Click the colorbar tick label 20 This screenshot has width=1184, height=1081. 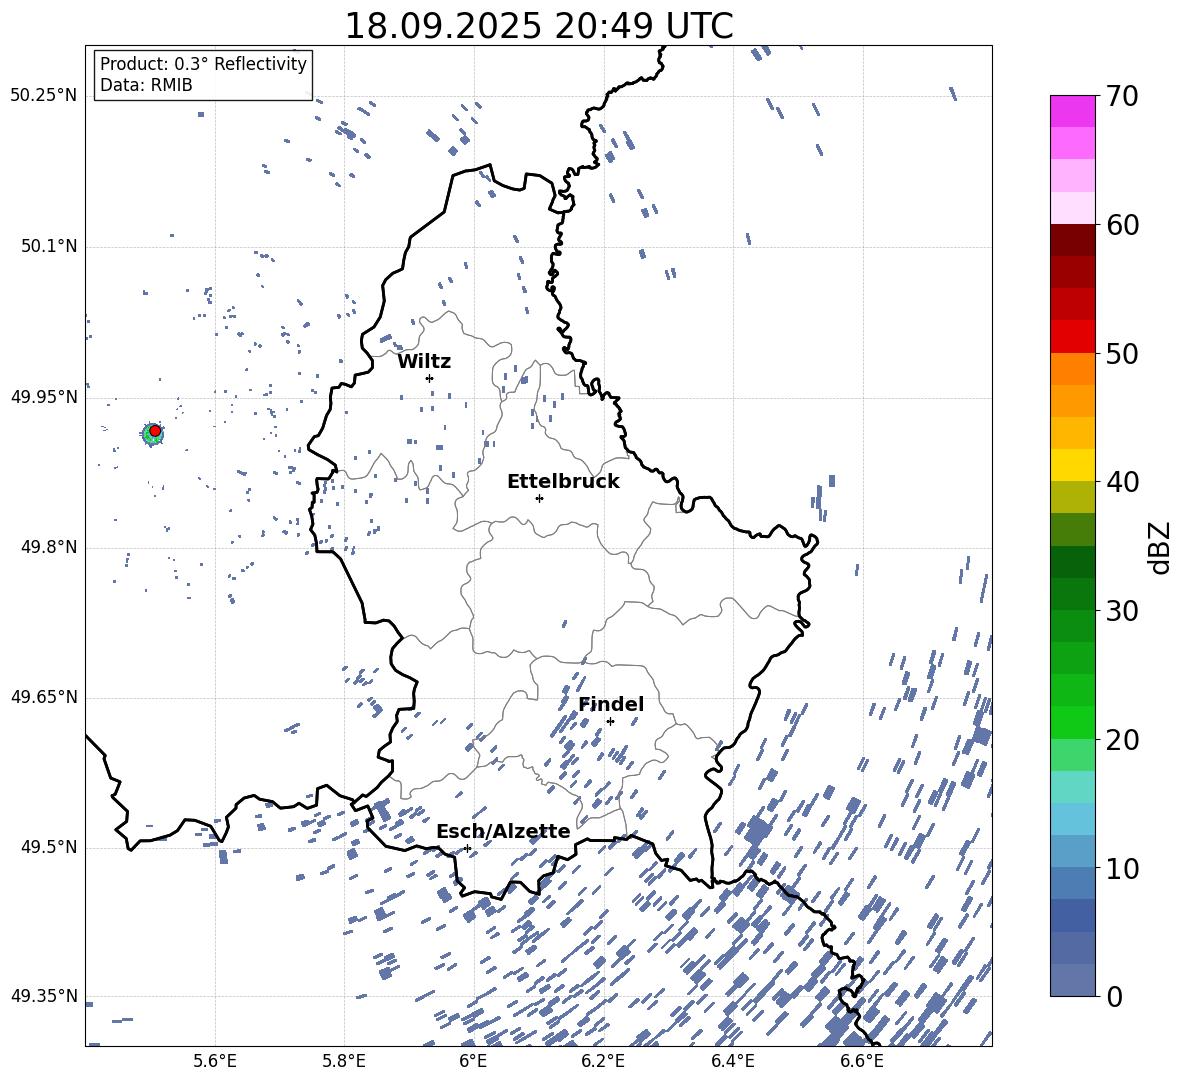coord(1122,740)
